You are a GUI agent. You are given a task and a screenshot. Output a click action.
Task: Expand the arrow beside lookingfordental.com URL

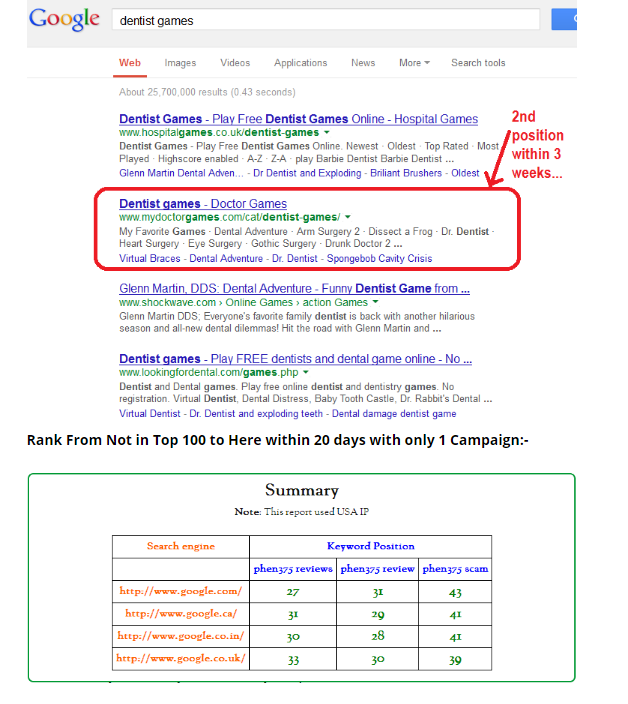click(306, 373)
